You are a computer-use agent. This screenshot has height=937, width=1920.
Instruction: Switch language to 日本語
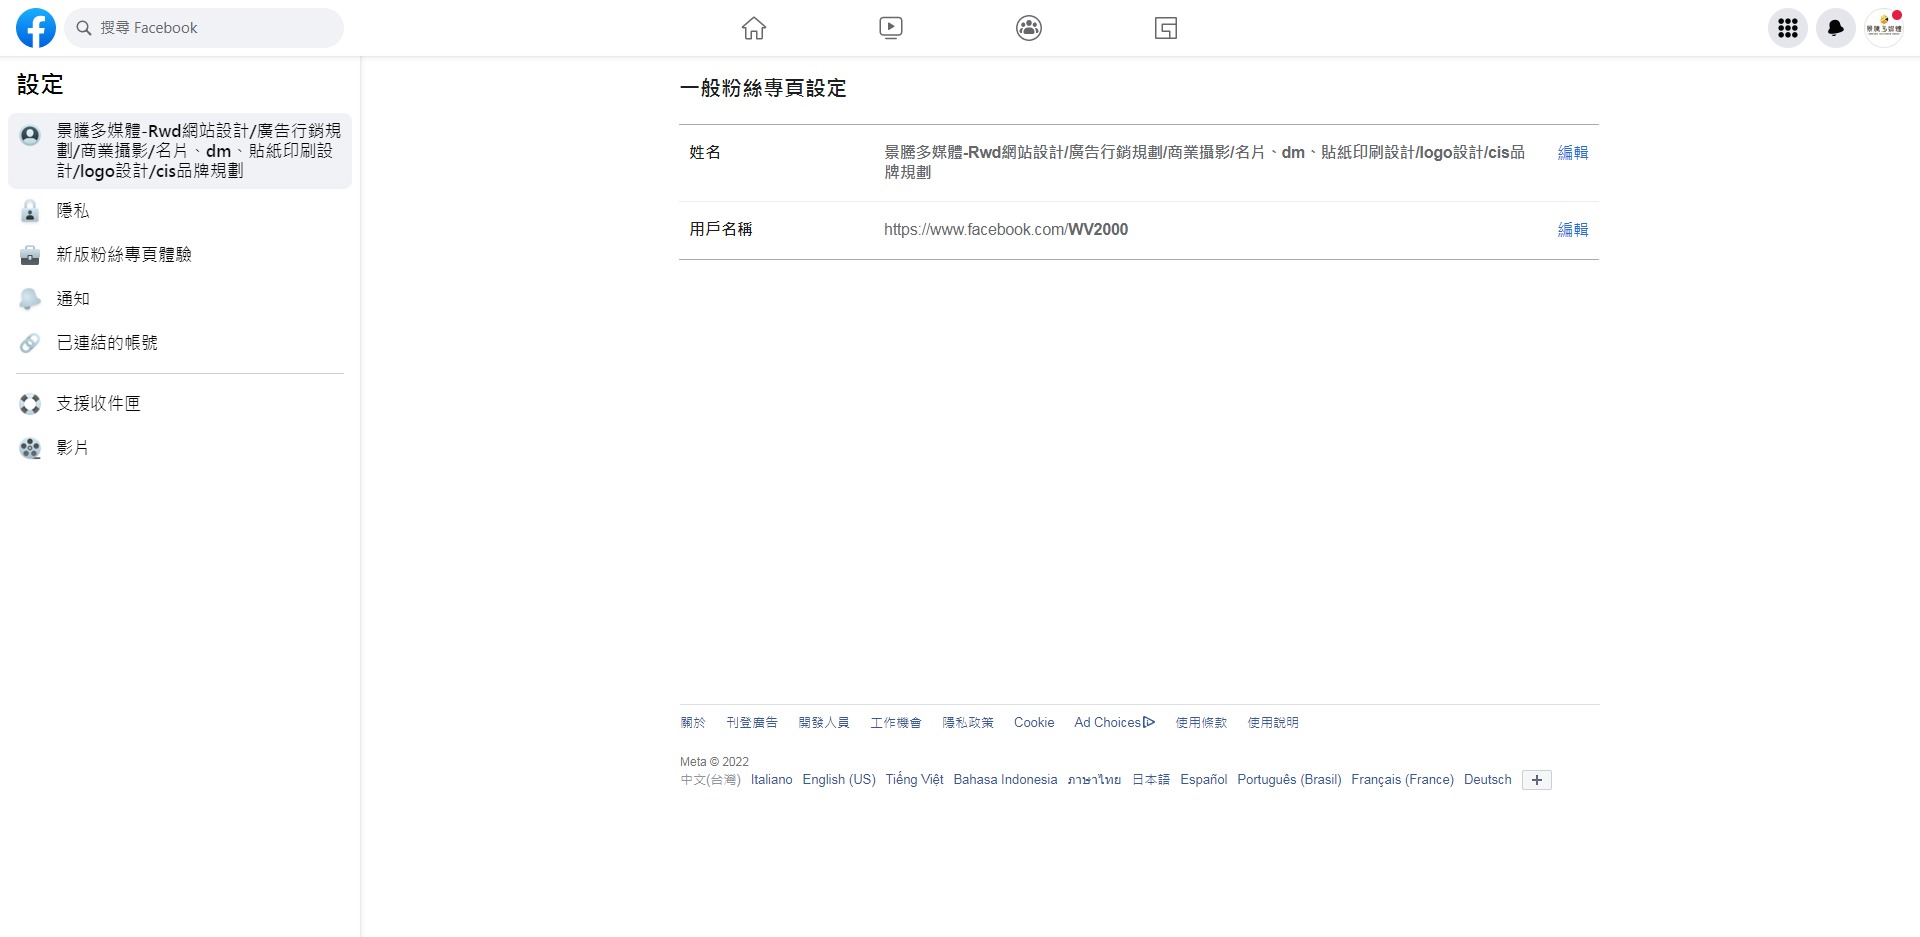(x=1151, y=780)
